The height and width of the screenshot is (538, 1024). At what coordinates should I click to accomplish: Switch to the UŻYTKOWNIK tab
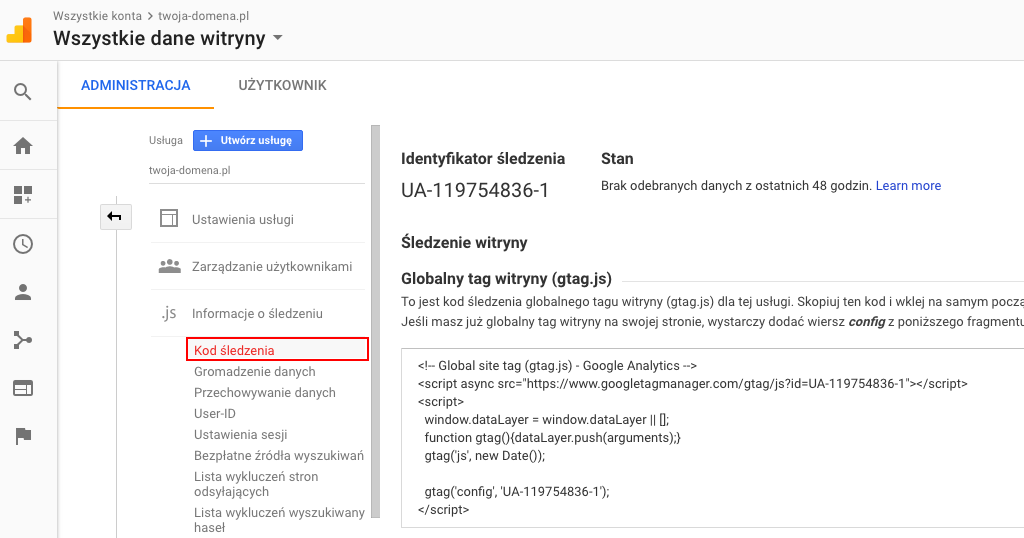282,85
